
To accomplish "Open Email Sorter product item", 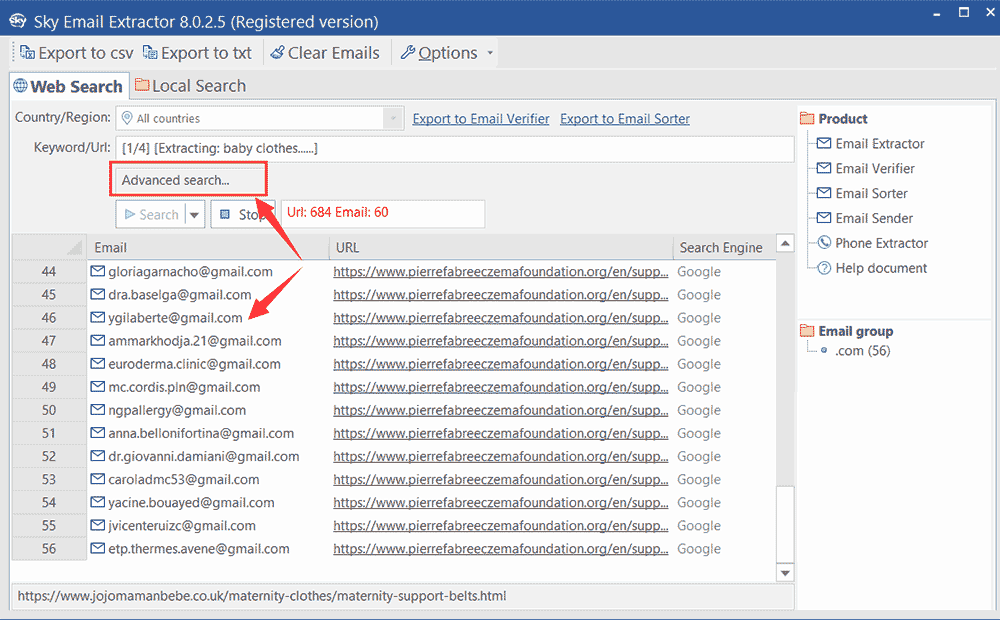I will (x=862, y=193).
